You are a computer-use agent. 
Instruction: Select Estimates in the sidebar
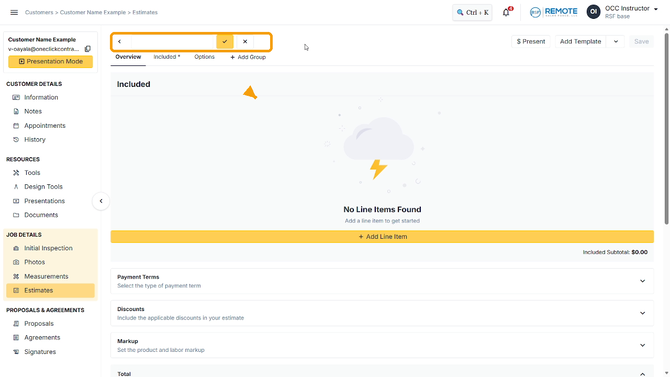point(50,291)
